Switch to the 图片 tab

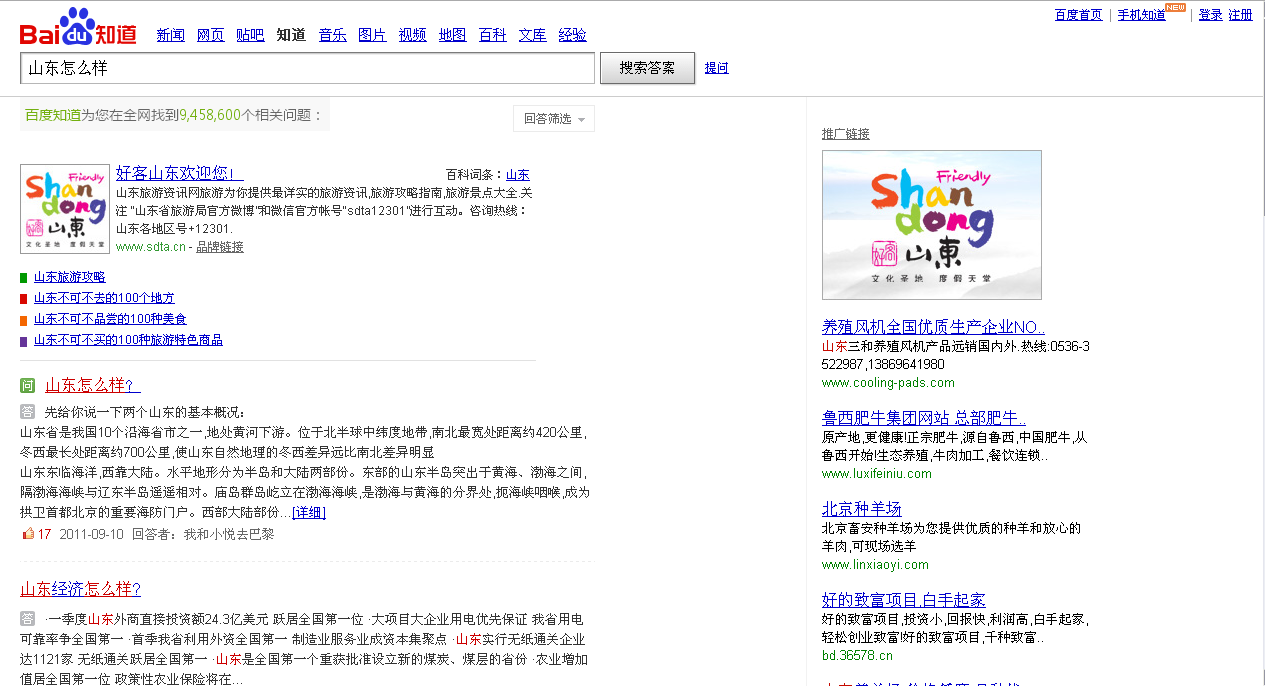click(x=372, y=35)
